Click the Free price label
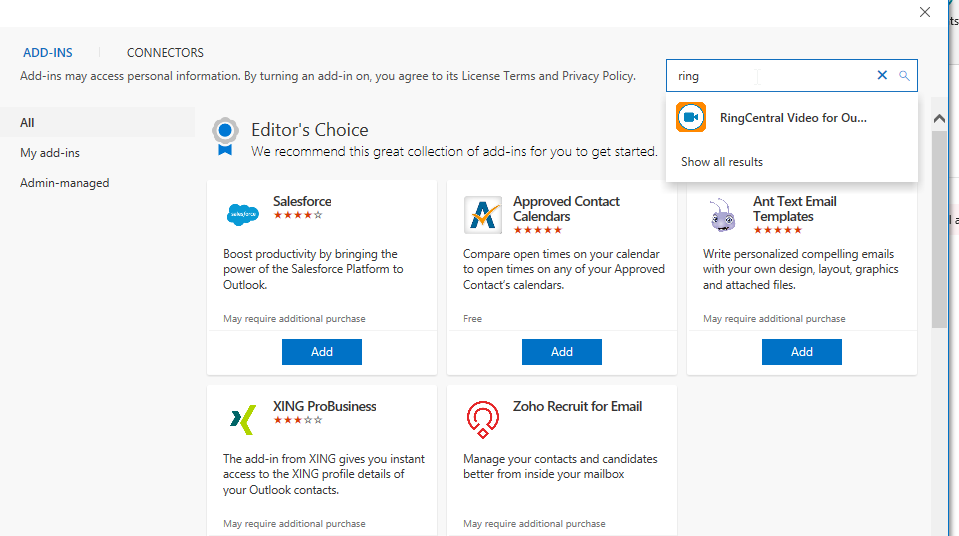This screenshot has width=959, height=536. point(472,319)
